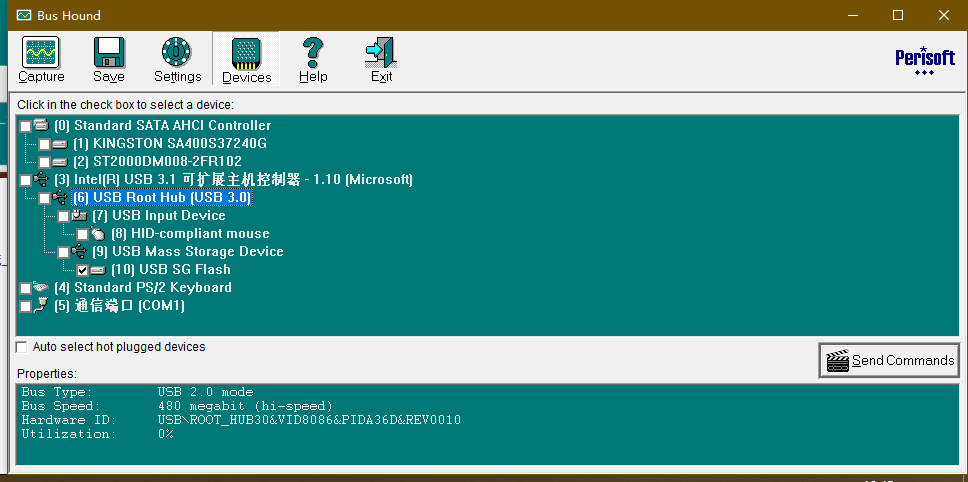The width and height of the screenshot is (968, 482).
Task: Select (1) KINGSTON SA400S37240G row
Action: pyautogui.click(x=170, y=144)
